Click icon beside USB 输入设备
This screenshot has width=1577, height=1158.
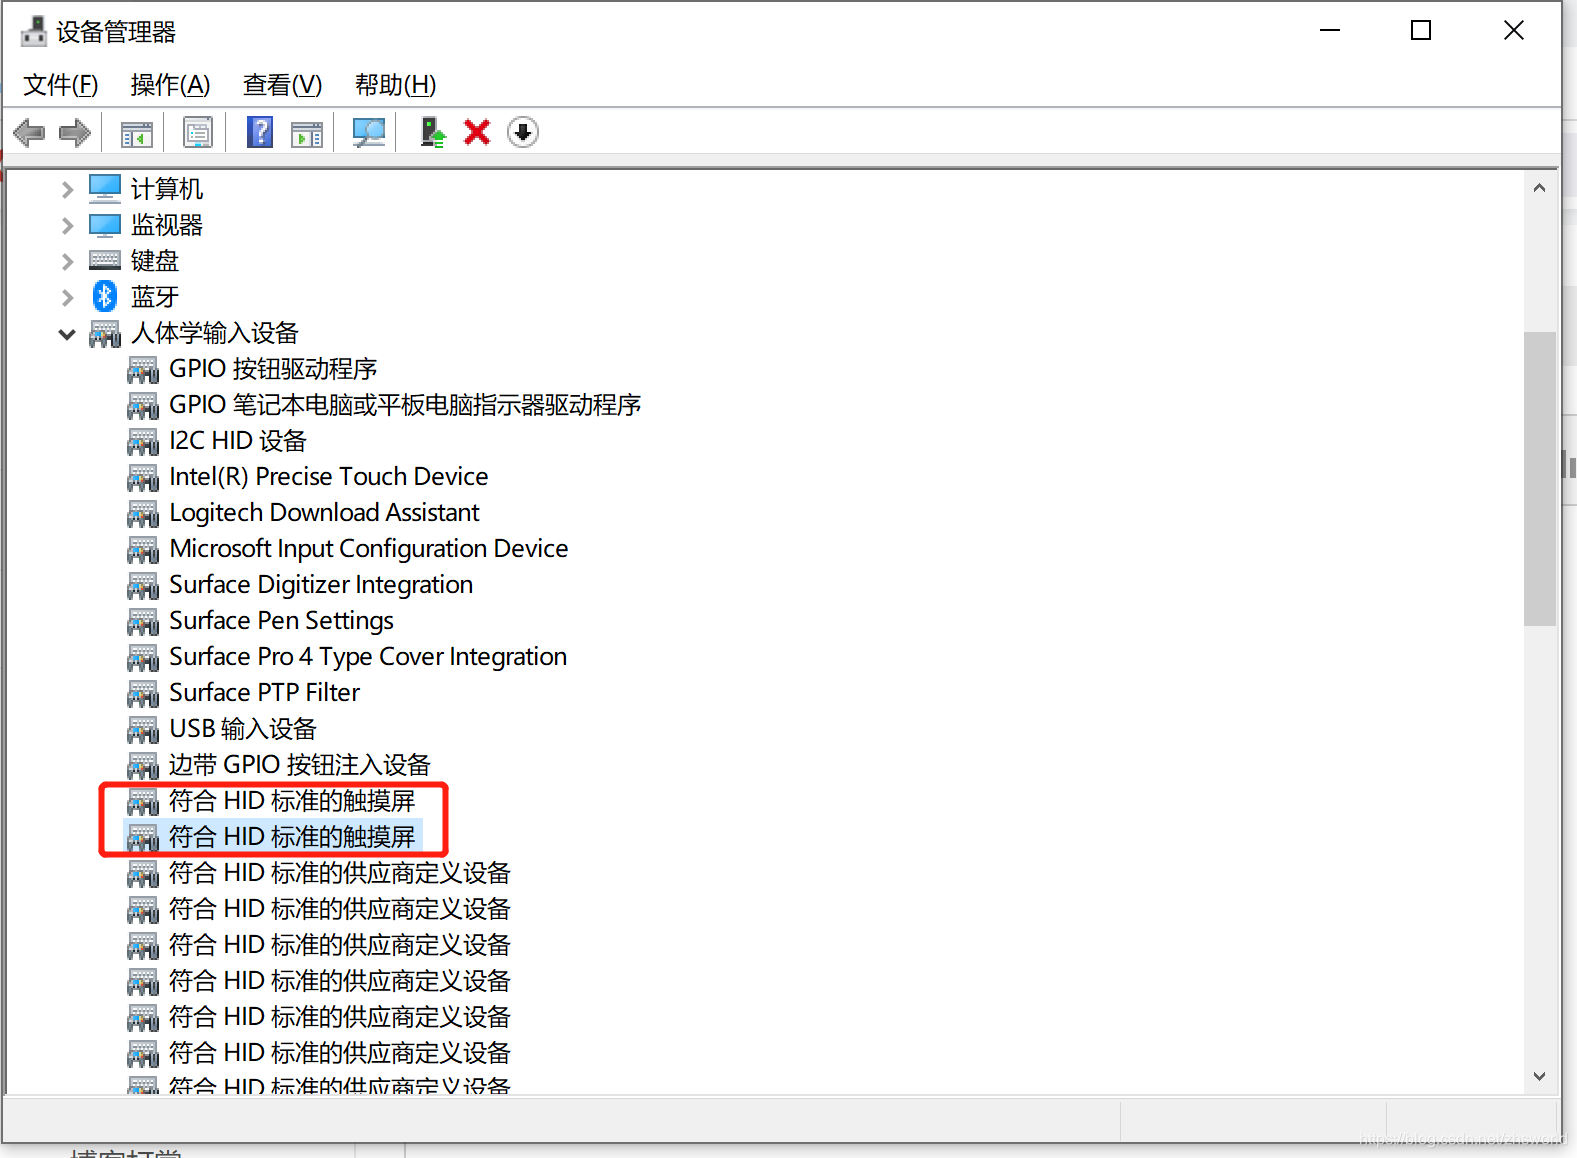(143, 730)
